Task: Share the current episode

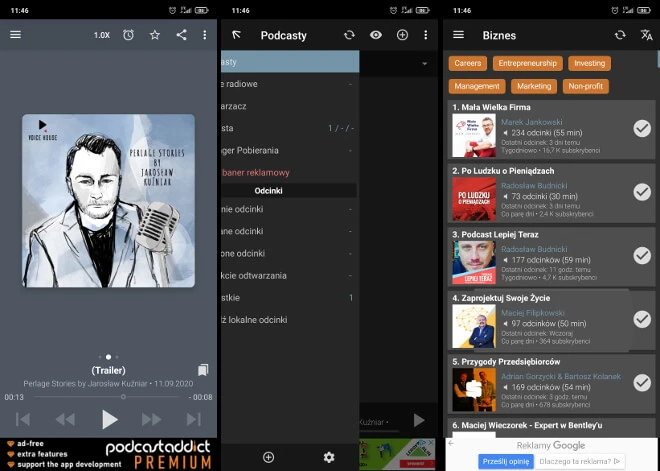Action: point(181,35)
